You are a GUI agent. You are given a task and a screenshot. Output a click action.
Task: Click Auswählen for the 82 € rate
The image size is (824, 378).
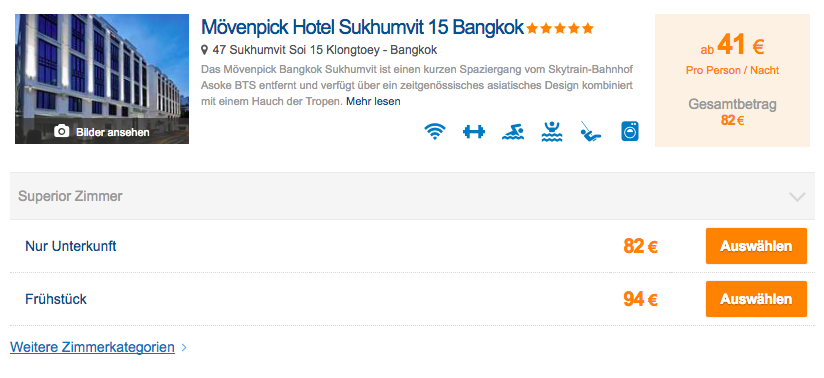(x=756, y=246)
